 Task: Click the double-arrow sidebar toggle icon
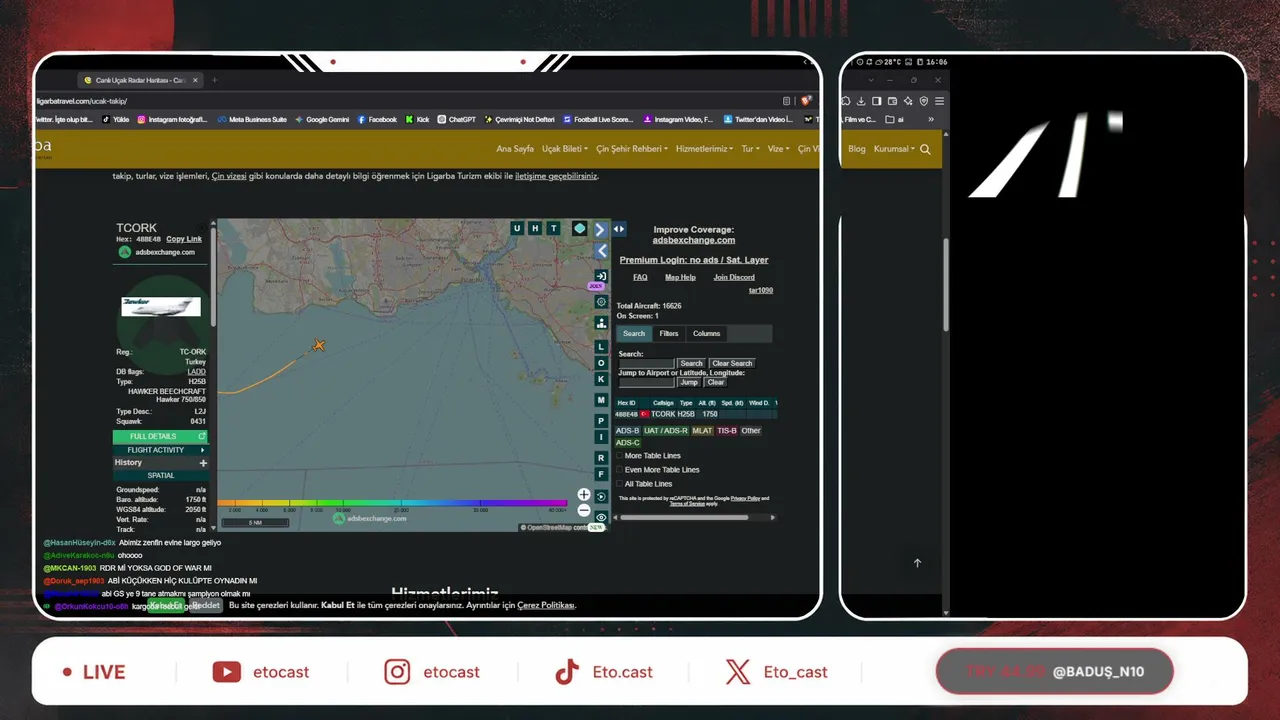tap(619, 229)
